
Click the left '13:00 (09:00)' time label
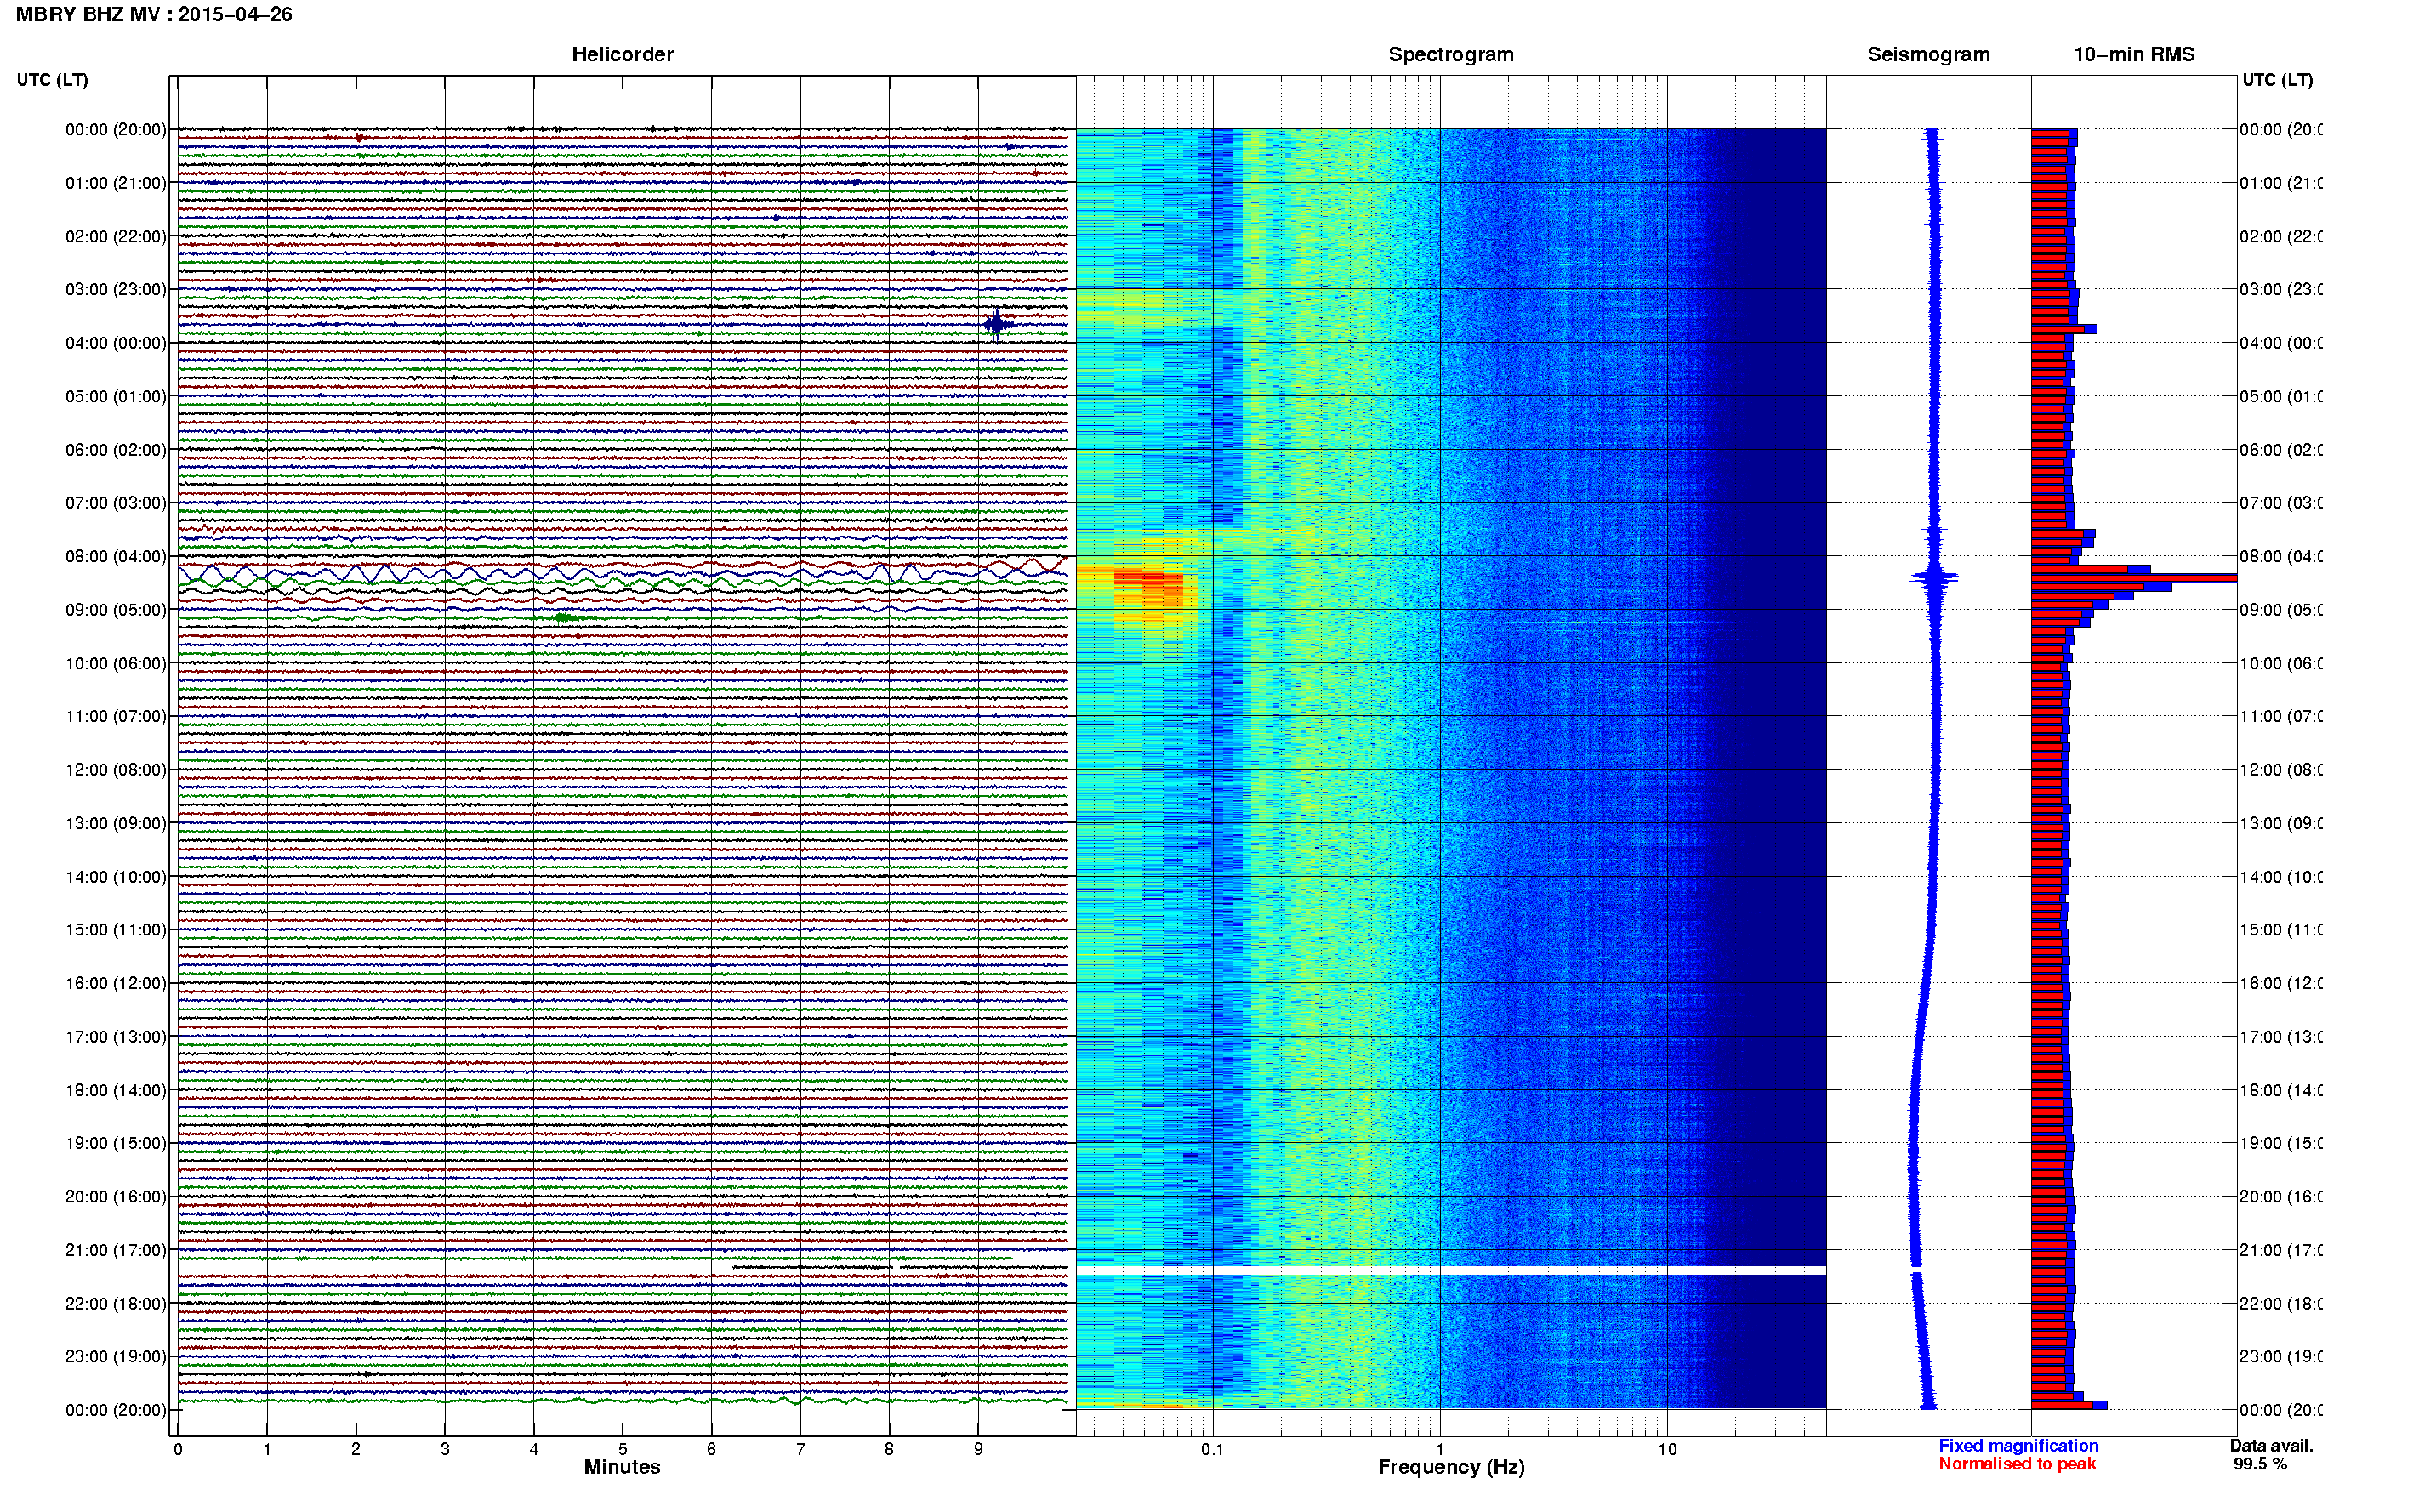pyautogui.click(x=116, y=823)
